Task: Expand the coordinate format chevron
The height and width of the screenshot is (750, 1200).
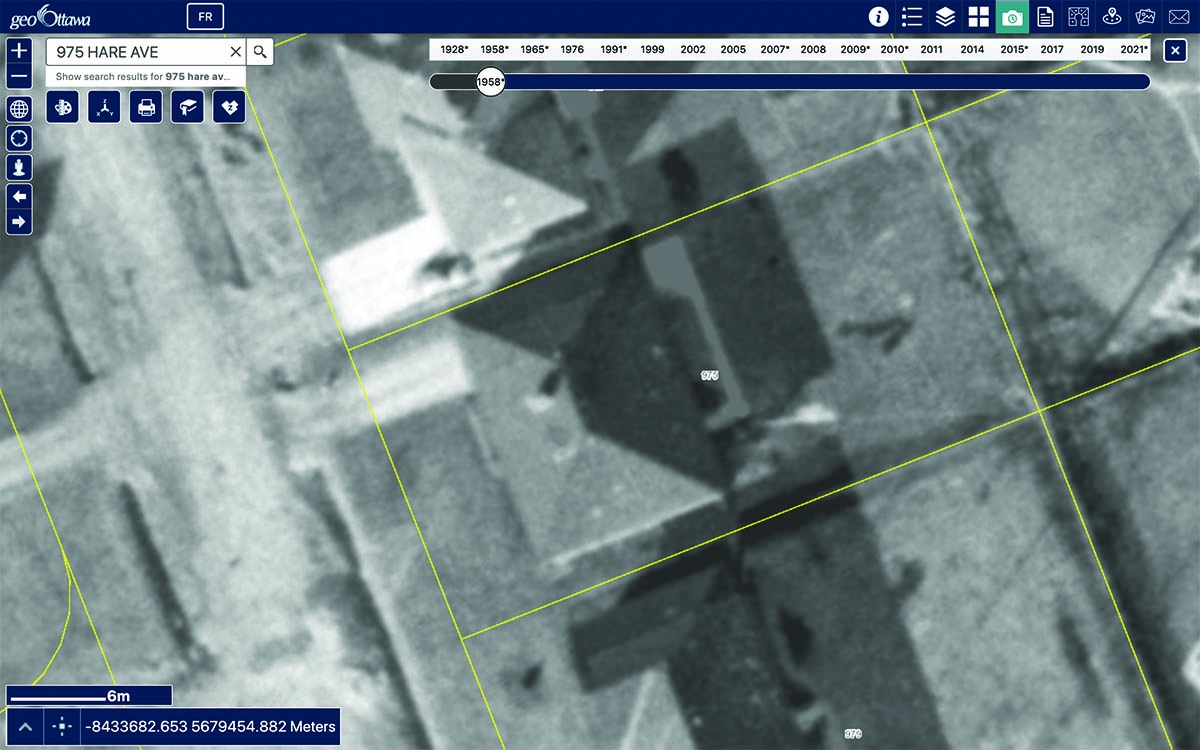Action: tap(26, 727)
